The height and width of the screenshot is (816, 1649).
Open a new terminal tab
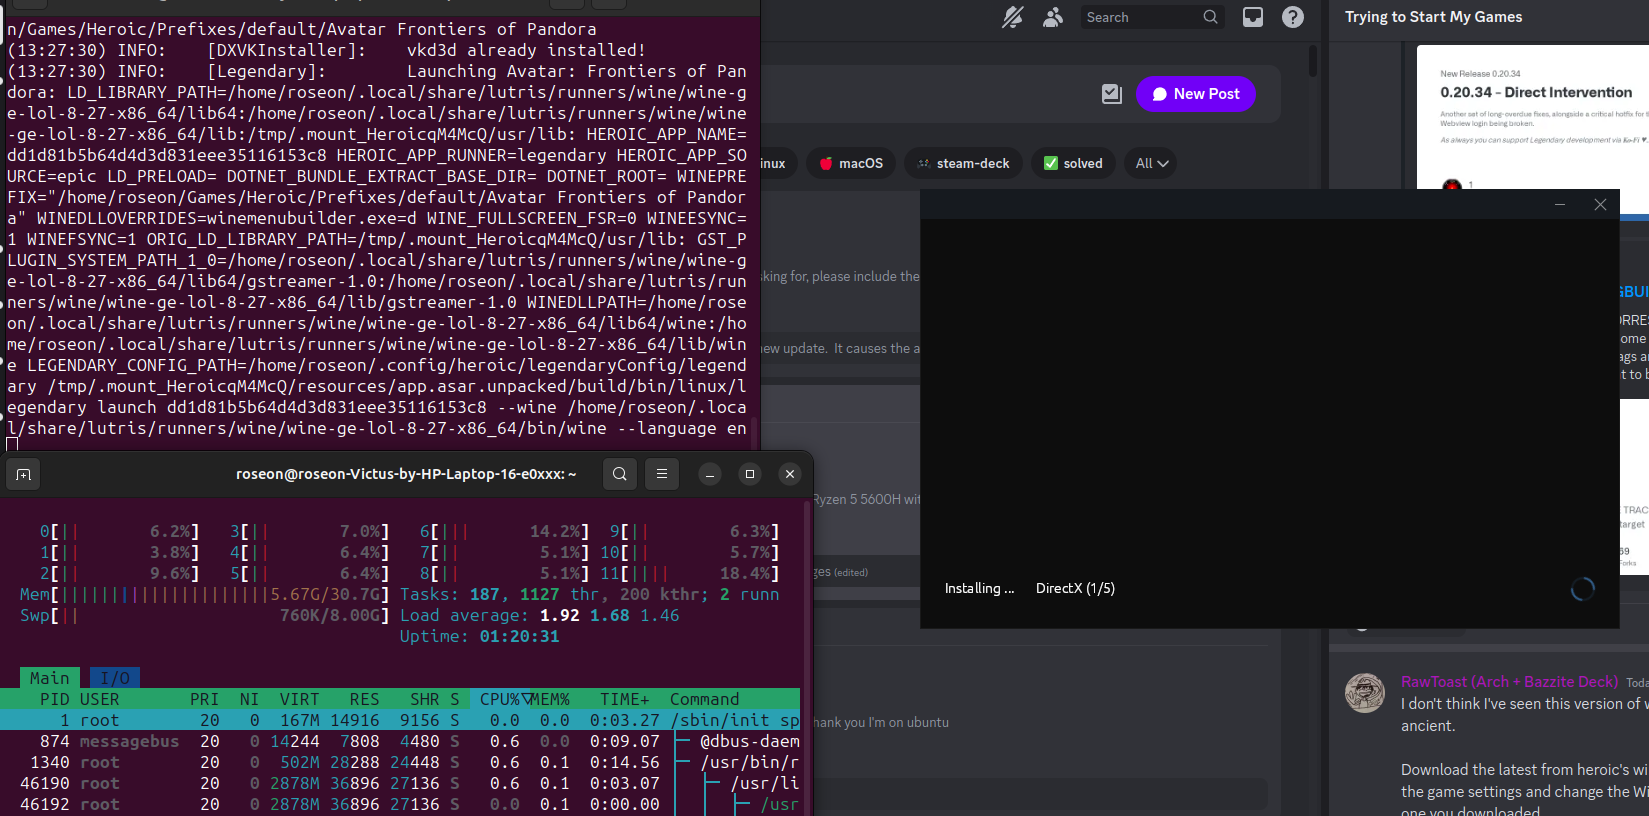pyautogui.click(x=23, y=474)
